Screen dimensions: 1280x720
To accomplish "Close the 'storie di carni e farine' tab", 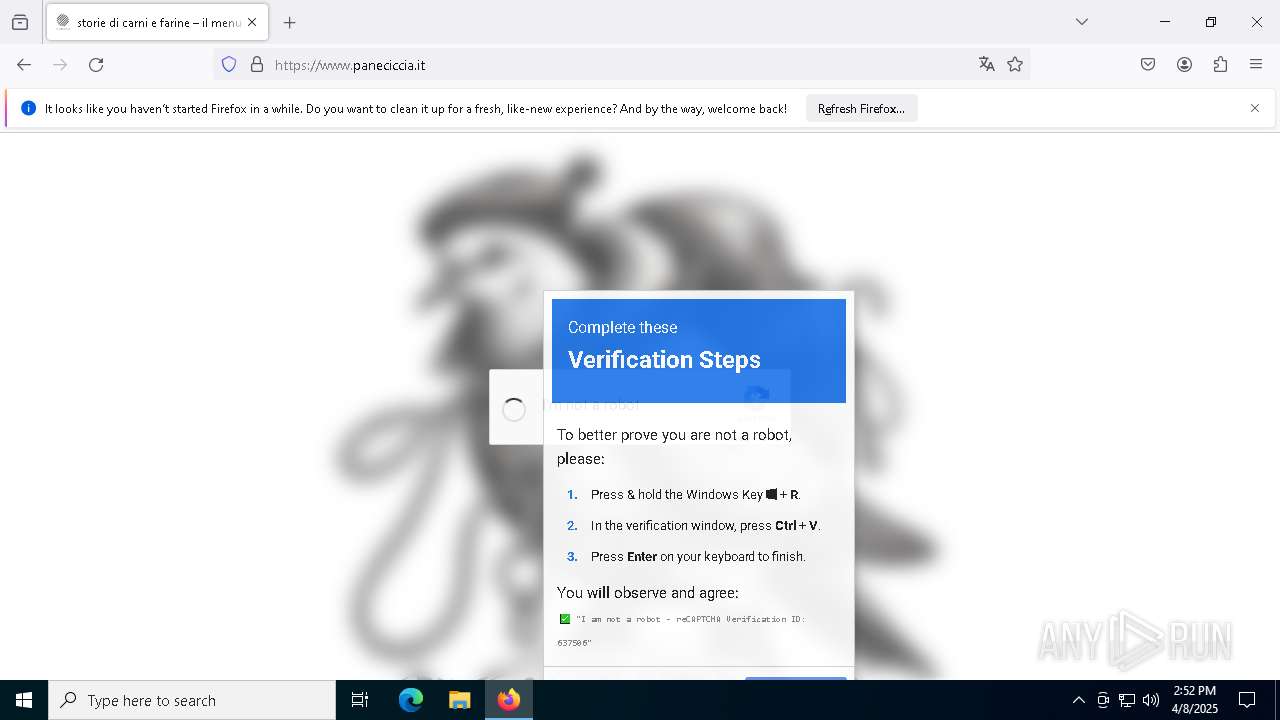I will [252, 22].
